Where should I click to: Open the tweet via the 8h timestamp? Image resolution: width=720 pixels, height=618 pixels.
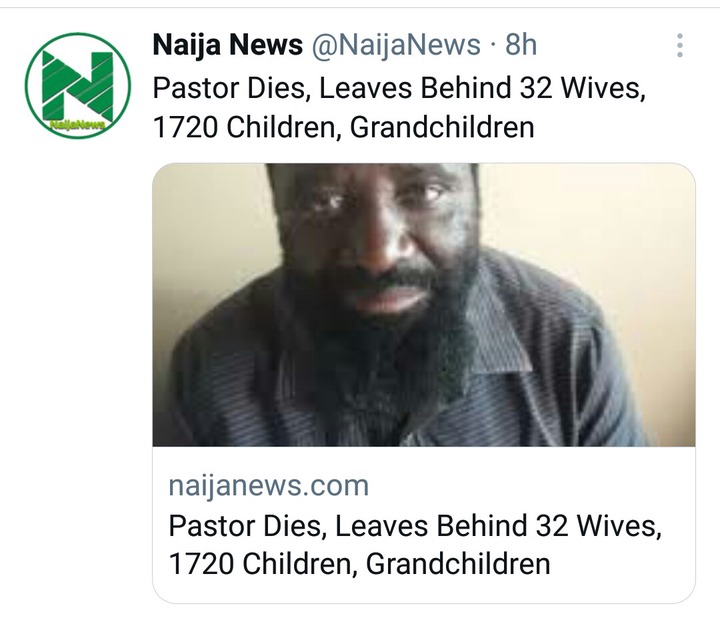pyautogui.click(x=521, y=45)
